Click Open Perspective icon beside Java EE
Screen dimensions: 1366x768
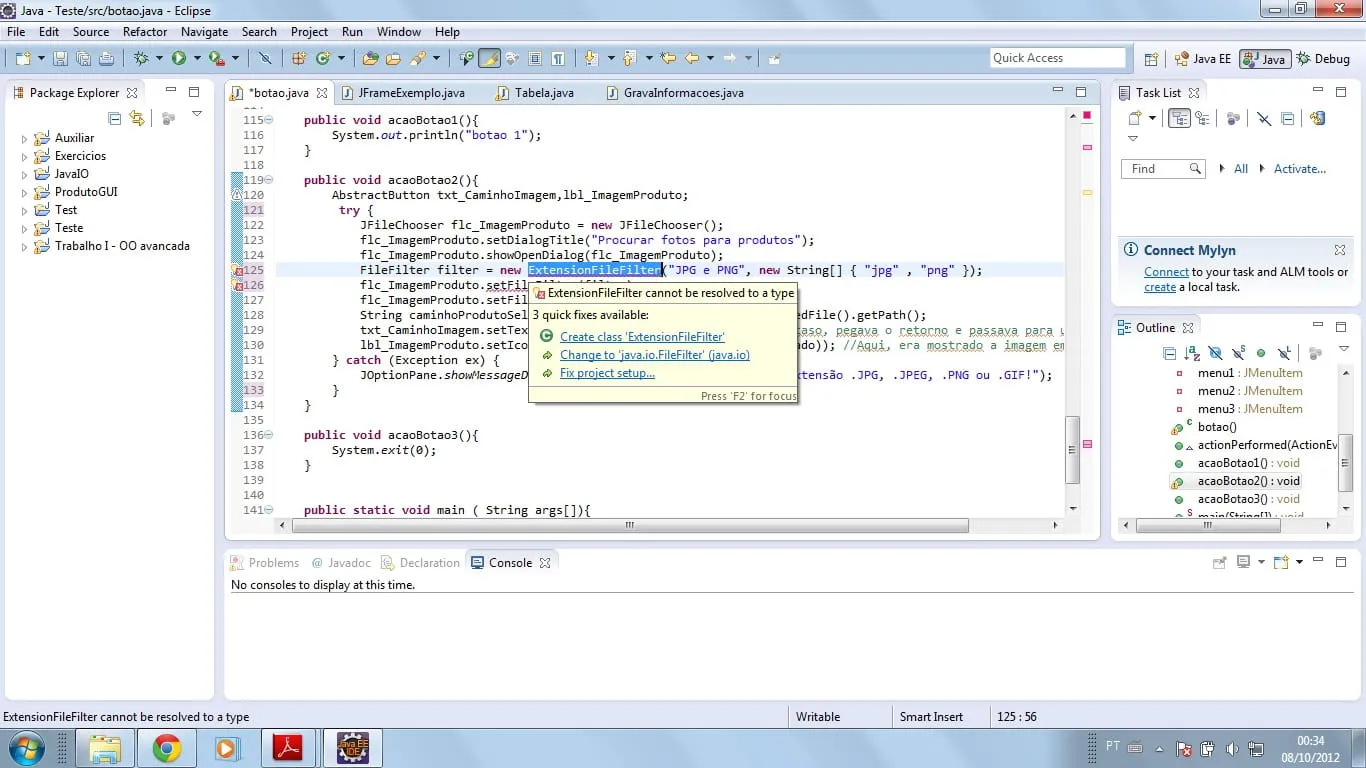pyautogui.click(x=1151, y=59)
